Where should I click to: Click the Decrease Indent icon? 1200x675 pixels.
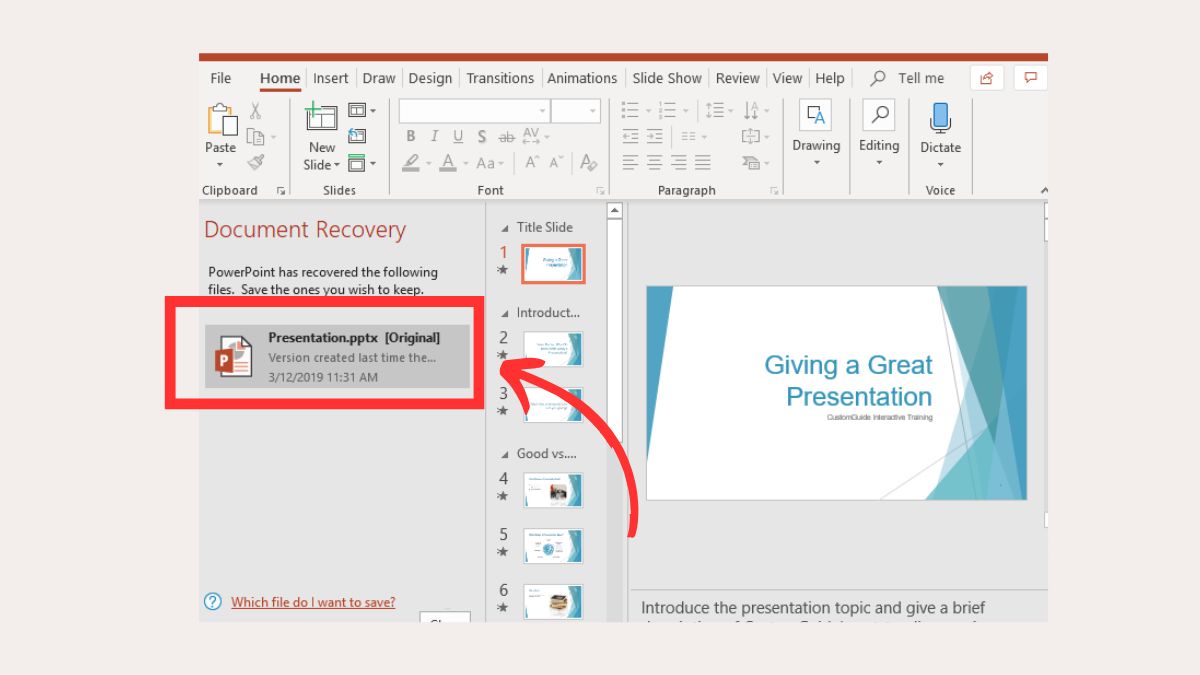630,136
